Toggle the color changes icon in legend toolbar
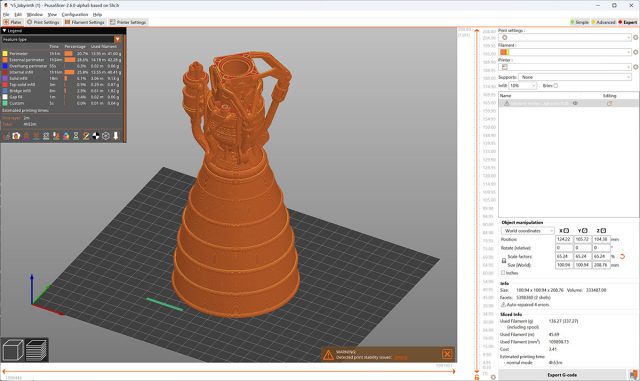 click(x=66, y=136)
